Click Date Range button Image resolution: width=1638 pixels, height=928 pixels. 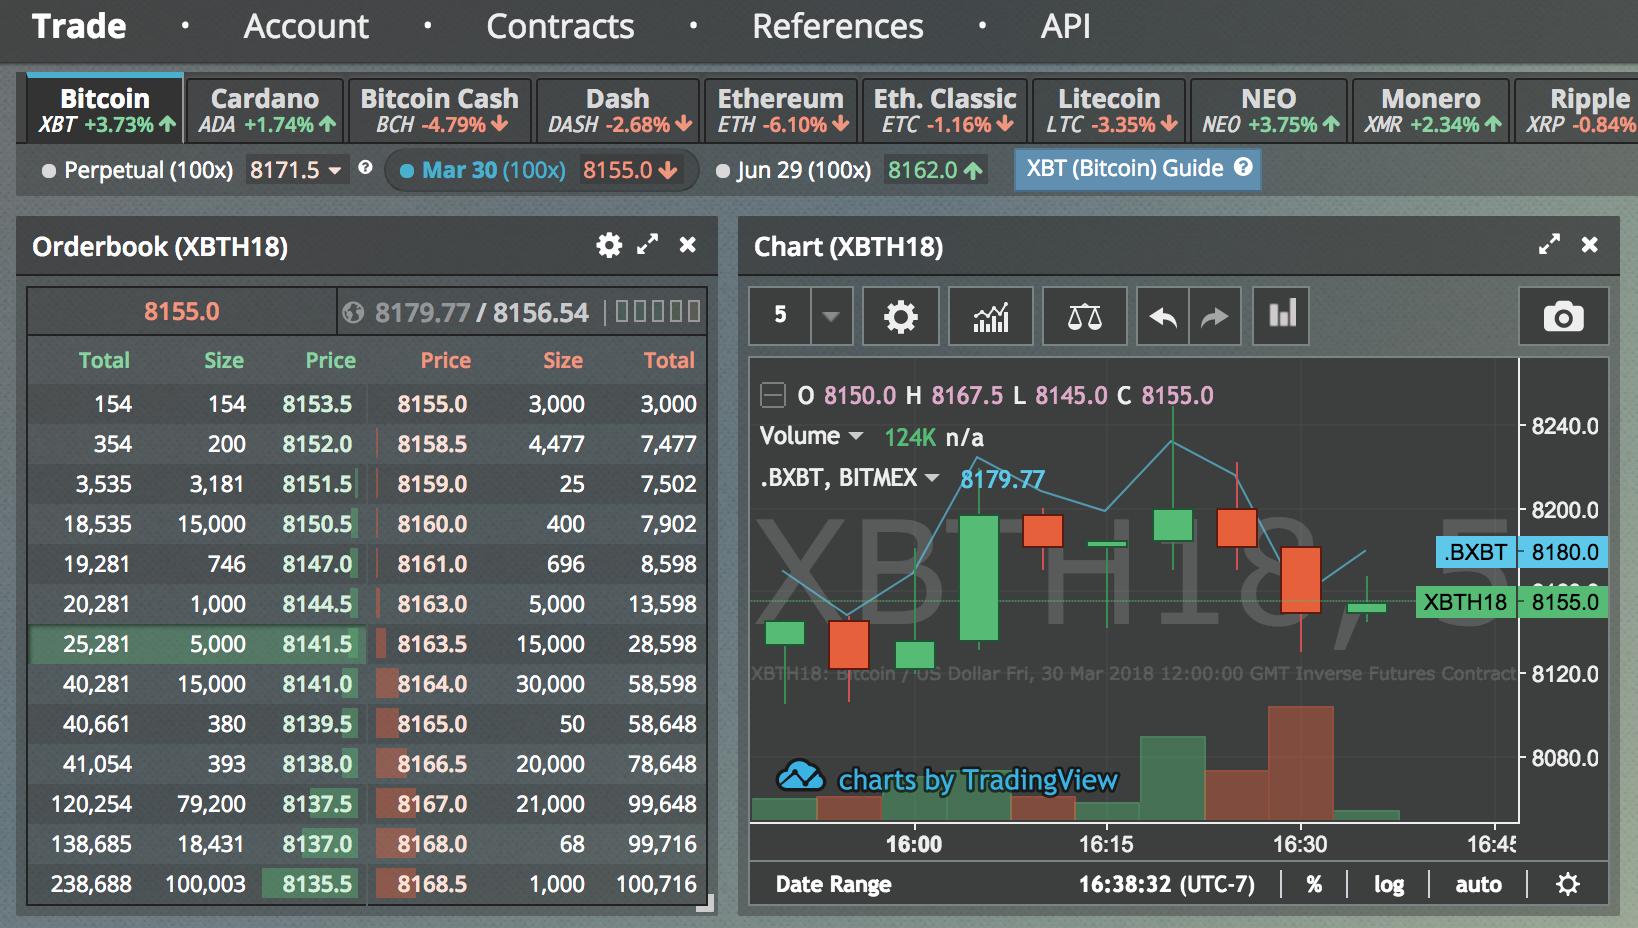pyautogui.click(x=834, y=884)
